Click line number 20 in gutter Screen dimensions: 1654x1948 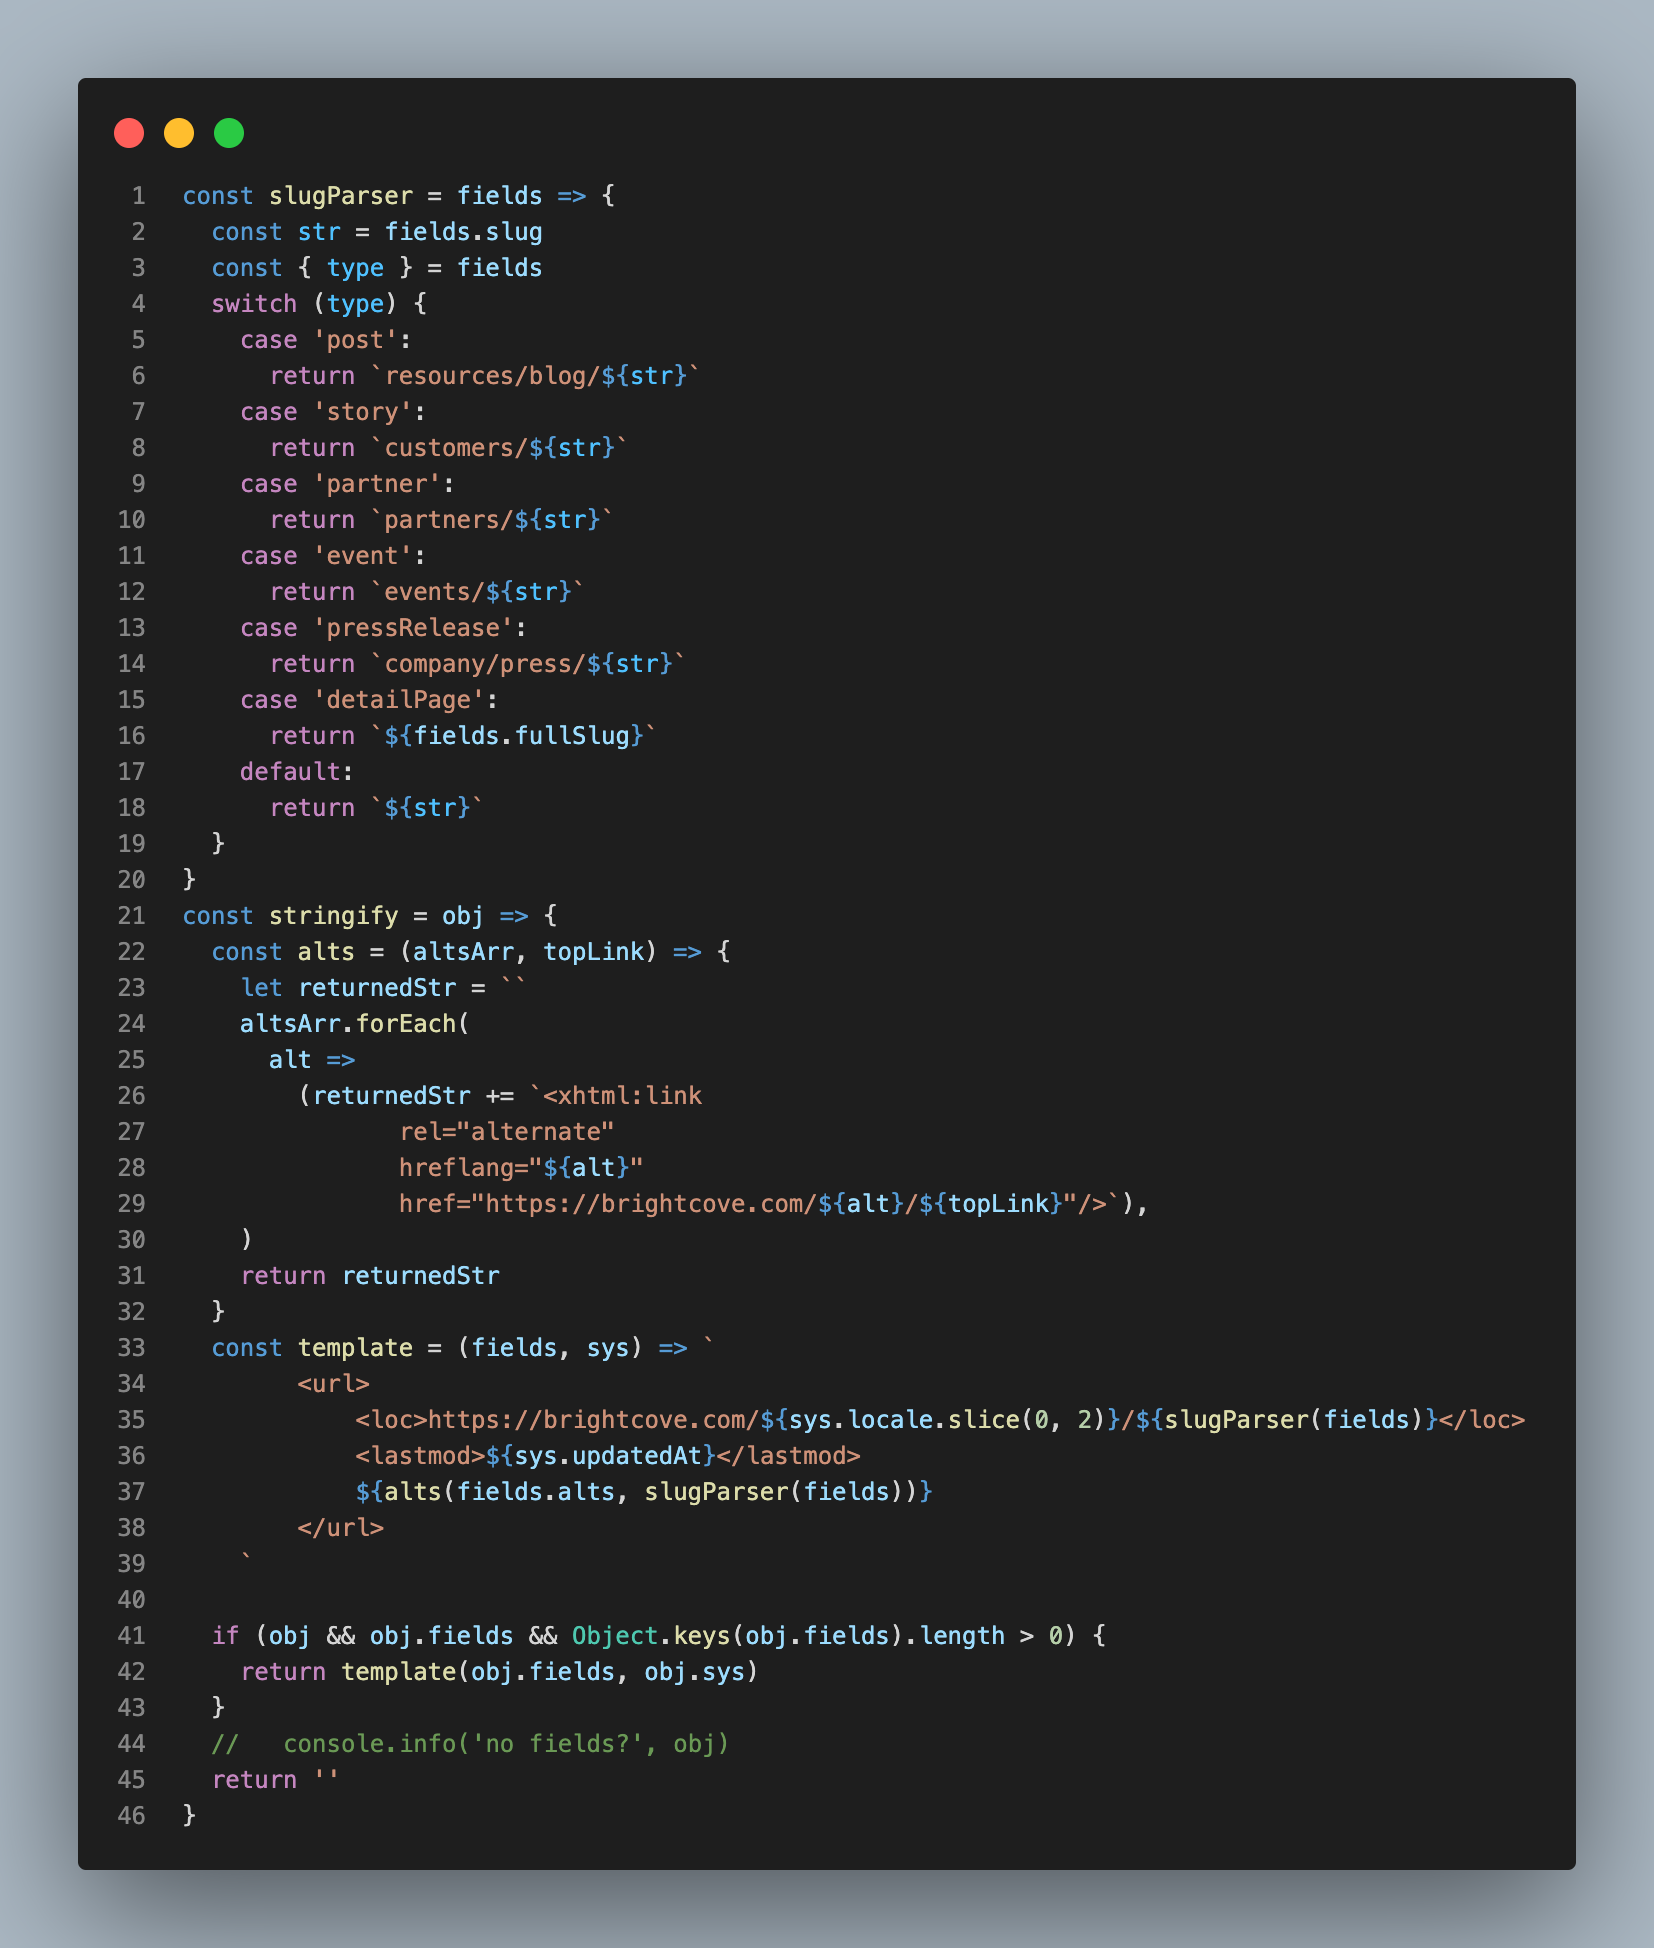(132, 880)
